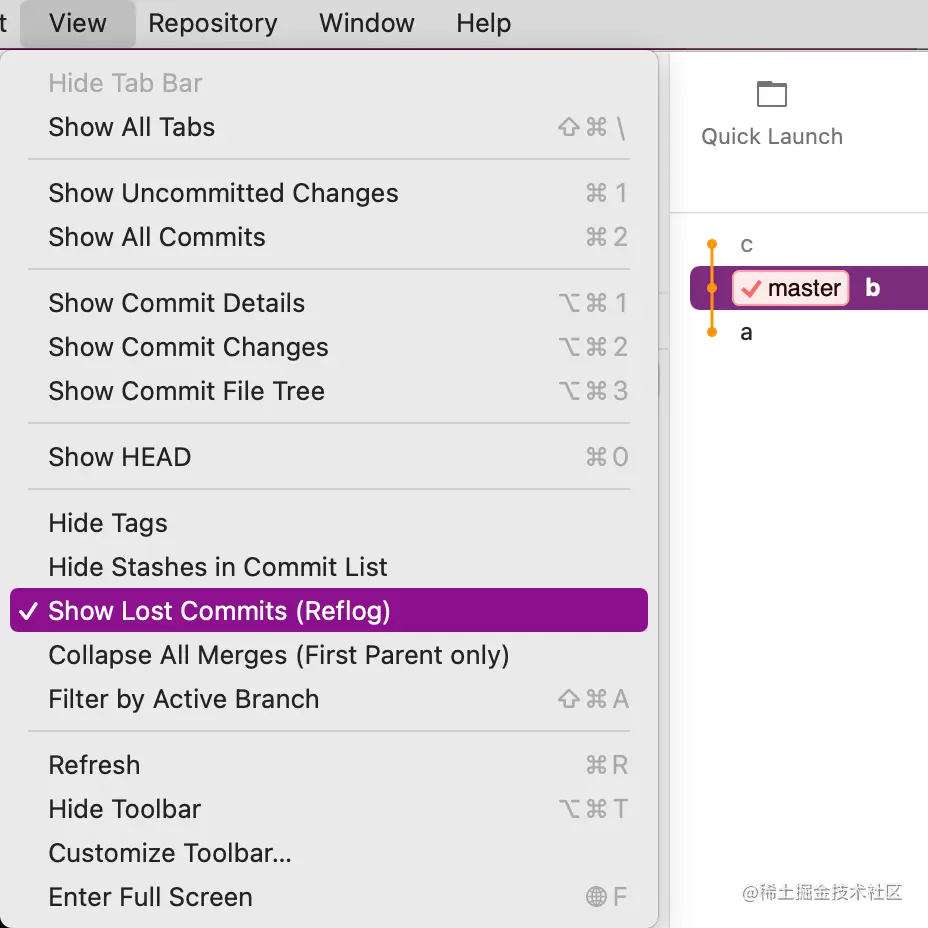The image size is (928, 928).
Task: Toggle Show Lost Commits (Reflog) option
Action: (219, 611)
